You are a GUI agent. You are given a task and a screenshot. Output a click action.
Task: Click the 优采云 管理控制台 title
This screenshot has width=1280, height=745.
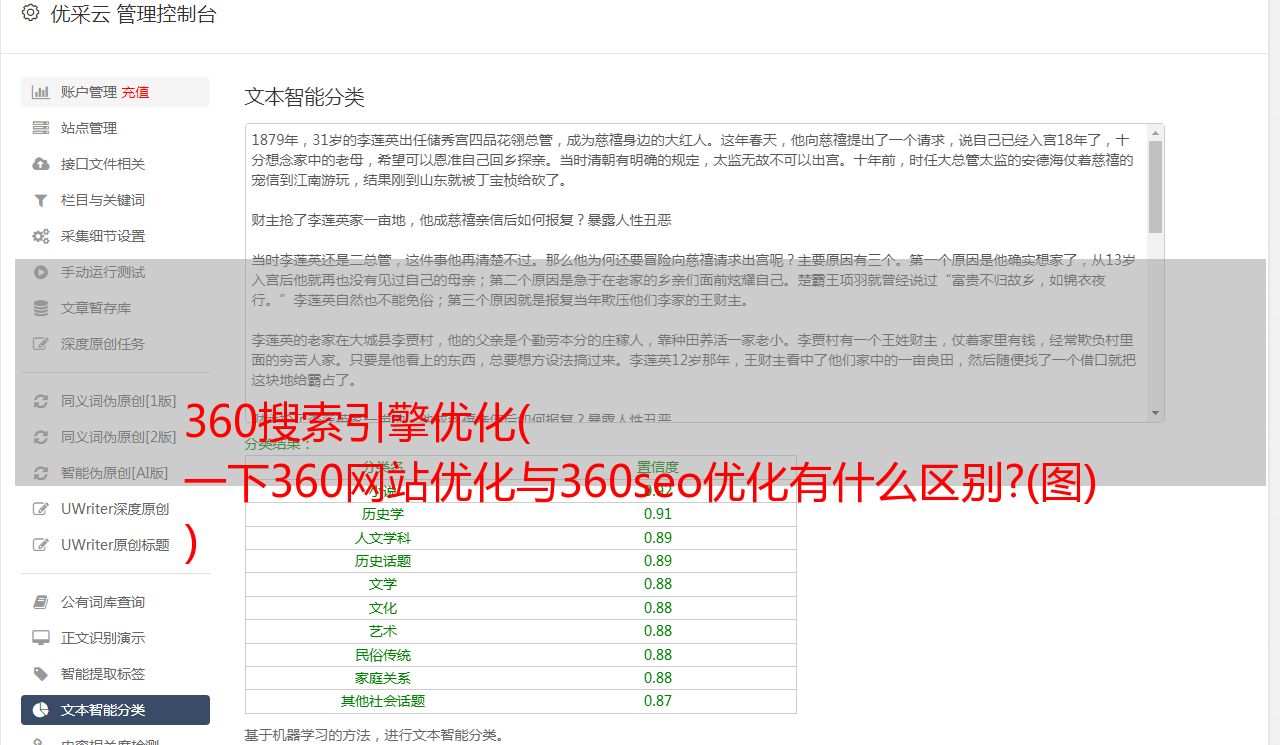[x=133, y=14]
